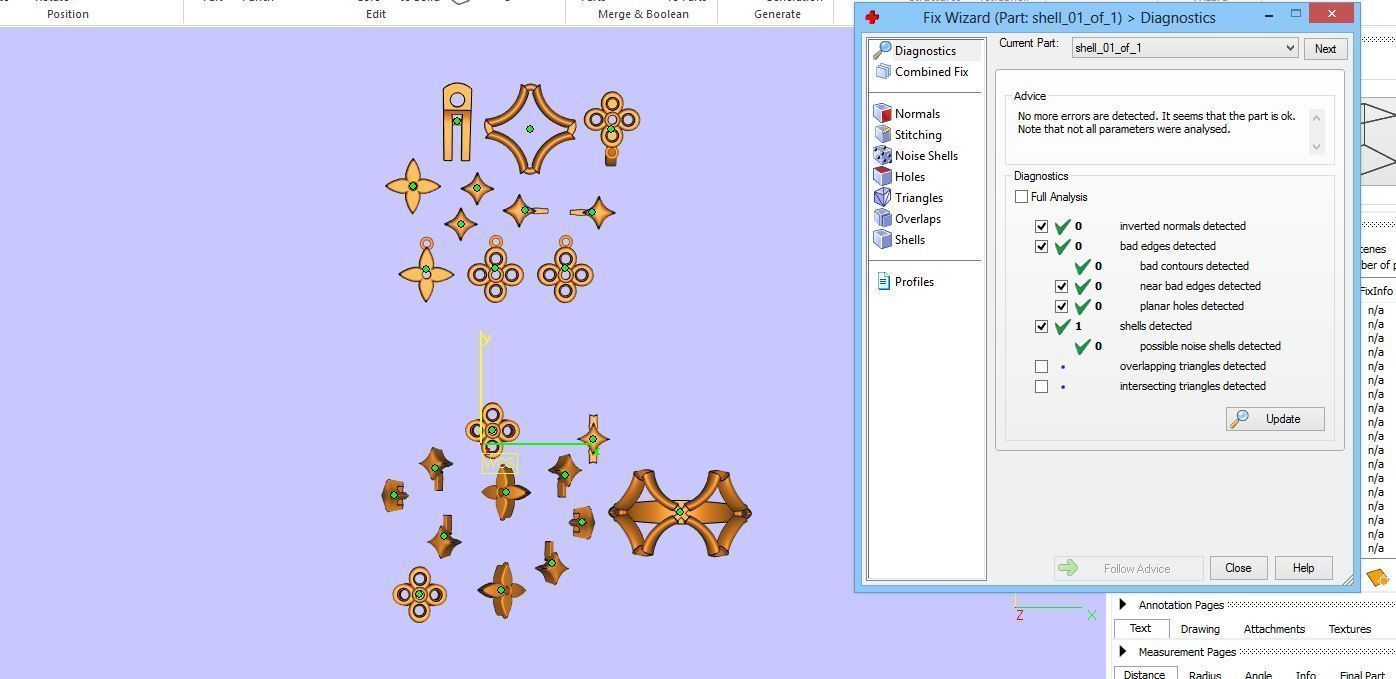Image resolution: width=1396 pixels, height=679 pixels.
Task: Click the Generate ribbon group label
Action: pyautogui.click(x=777, y=14)
